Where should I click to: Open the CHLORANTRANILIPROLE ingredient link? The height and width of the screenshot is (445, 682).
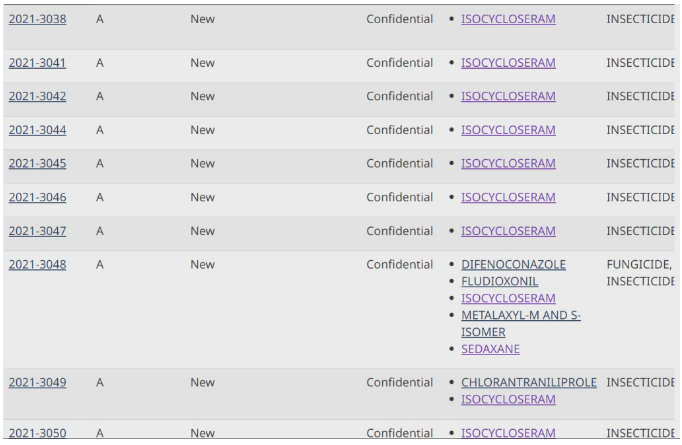pos(528,382)
